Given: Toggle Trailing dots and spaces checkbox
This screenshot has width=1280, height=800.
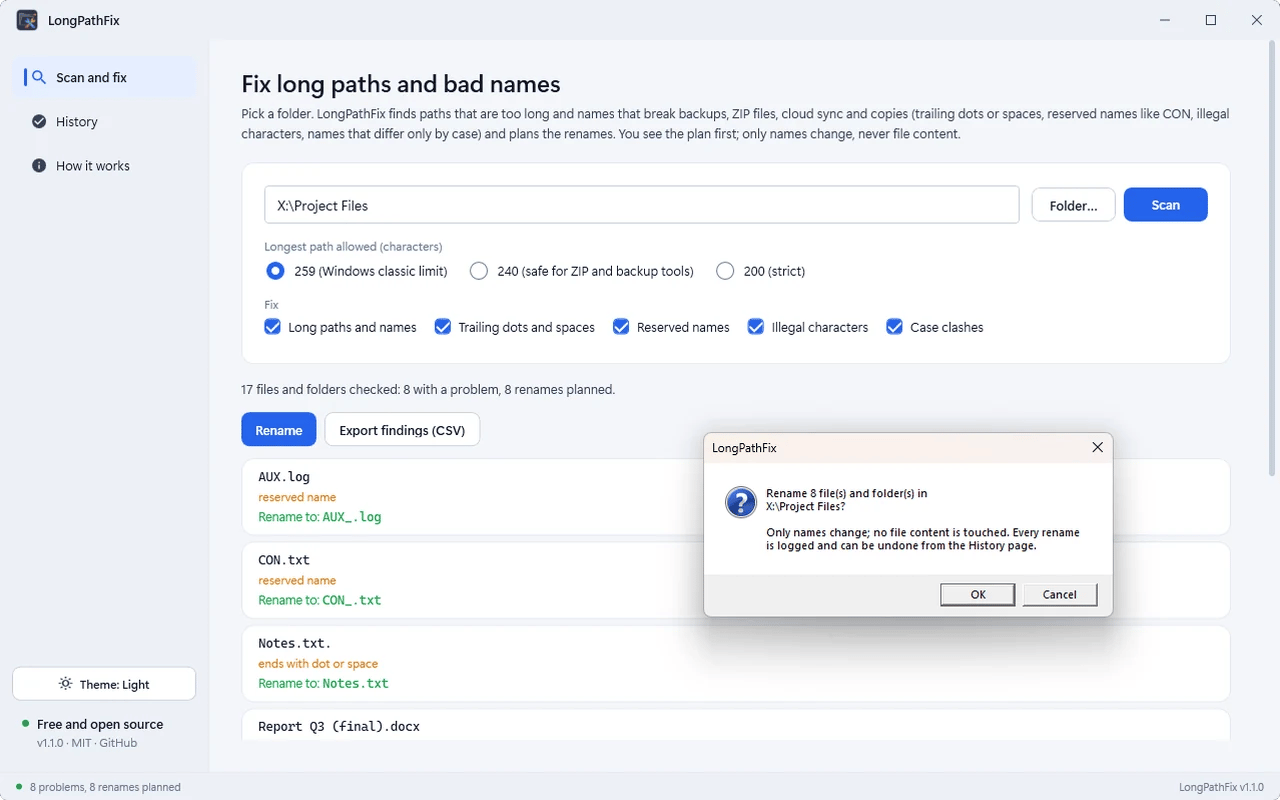Looking at the screenshot, I should point(515,327).
